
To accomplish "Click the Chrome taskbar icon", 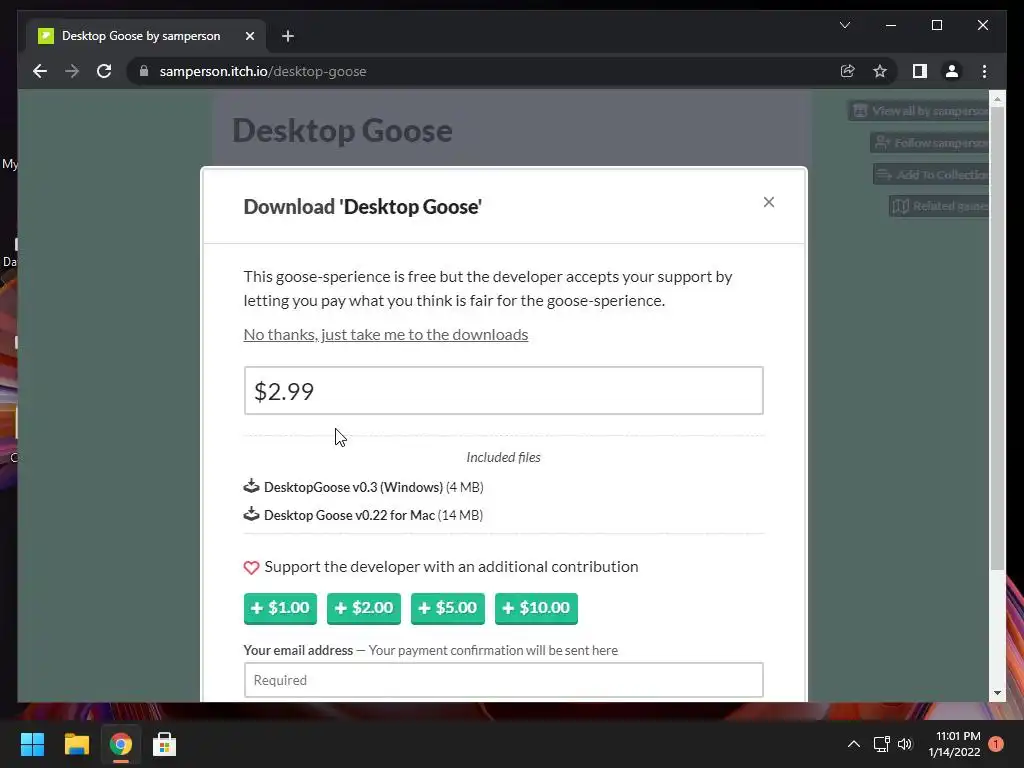I will pos(120,744).
